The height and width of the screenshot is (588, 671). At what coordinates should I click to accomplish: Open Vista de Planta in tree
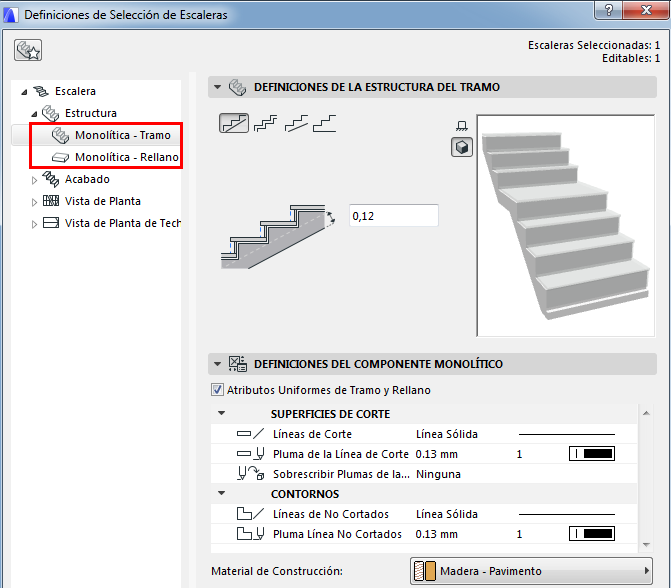tap(103, 201)
